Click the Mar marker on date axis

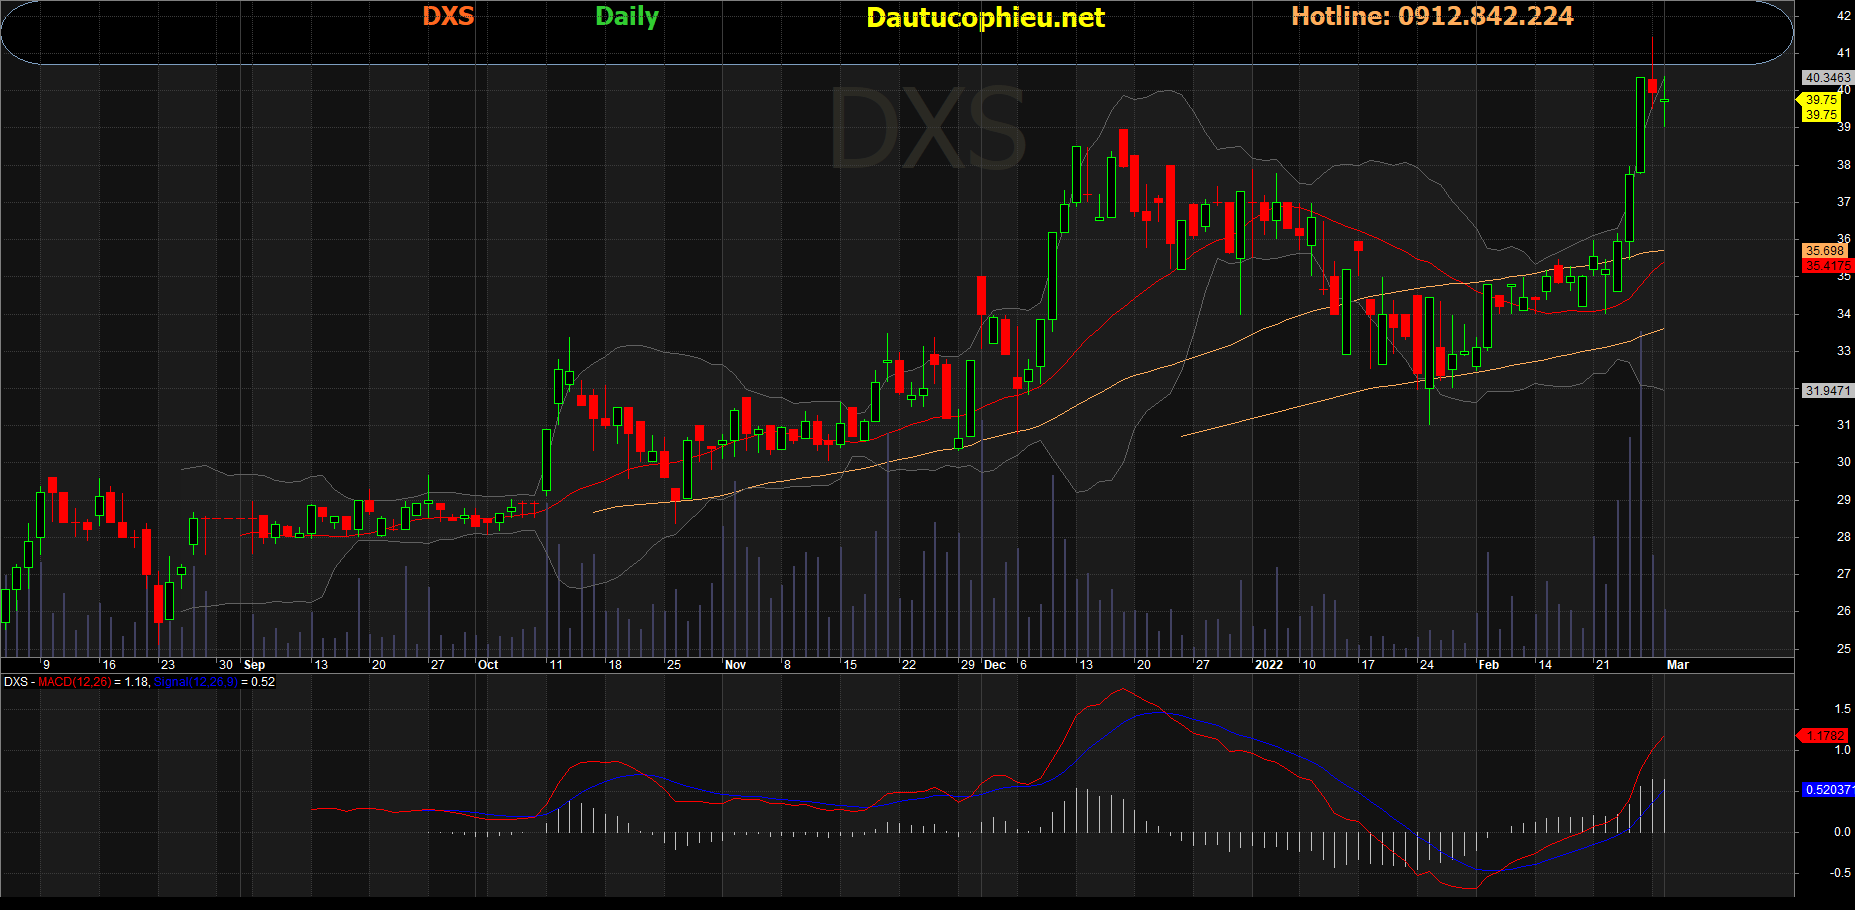(1678, 665)
